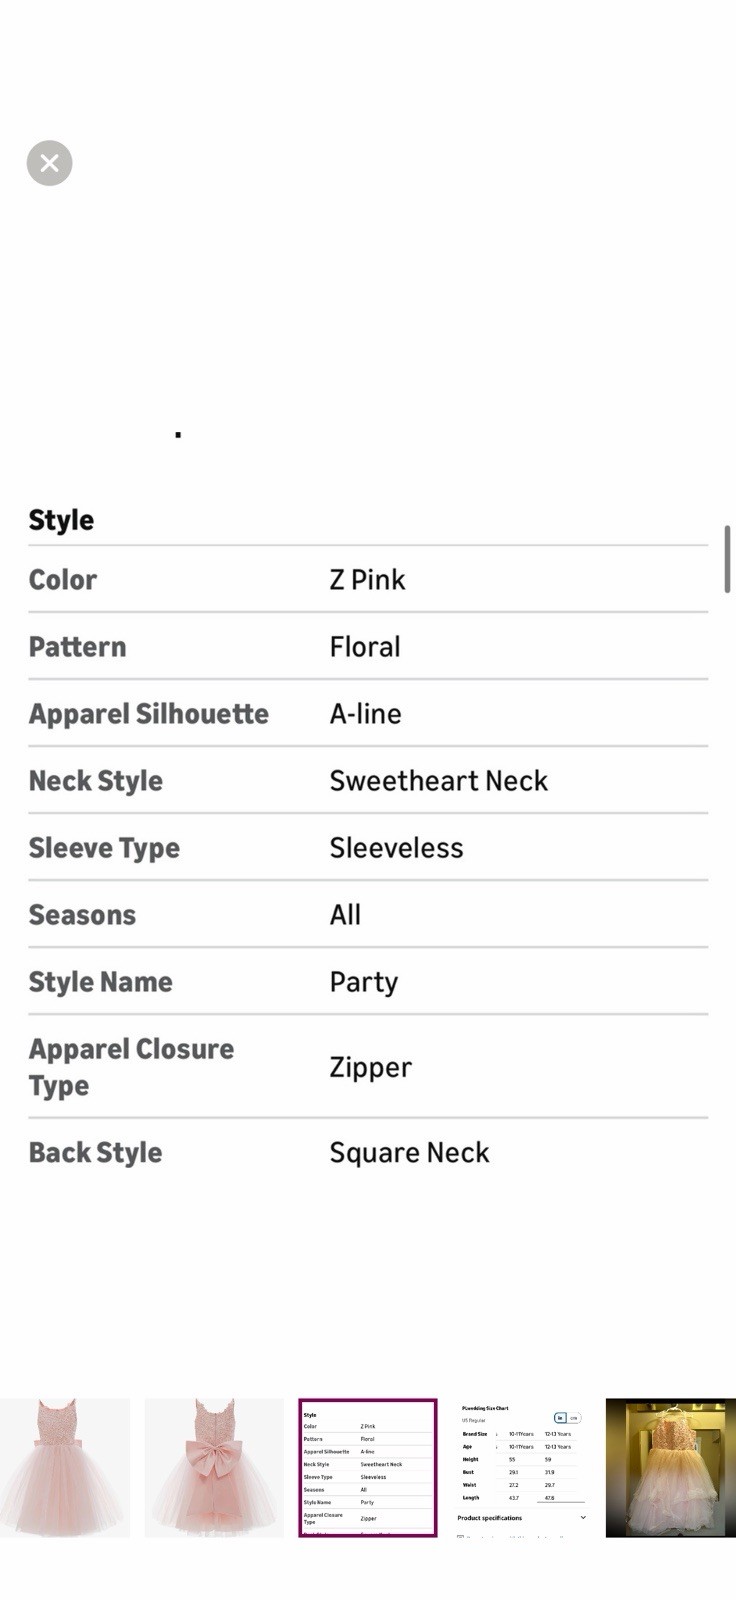The height and width of the screenshot is (1600, 736).
Task: Show the back view thumbnail with bow
Action: (214, 1467)
